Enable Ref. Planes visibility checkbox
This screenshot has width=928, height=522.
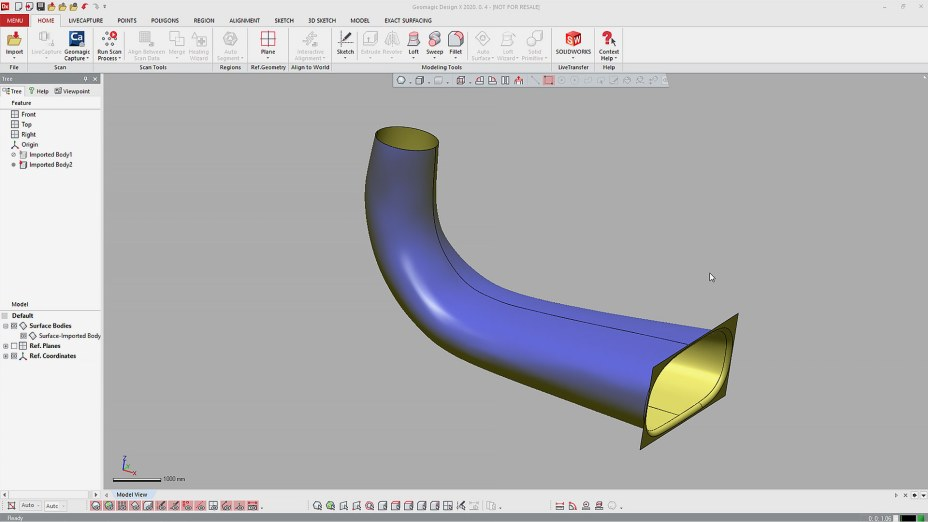coord(14,346)
